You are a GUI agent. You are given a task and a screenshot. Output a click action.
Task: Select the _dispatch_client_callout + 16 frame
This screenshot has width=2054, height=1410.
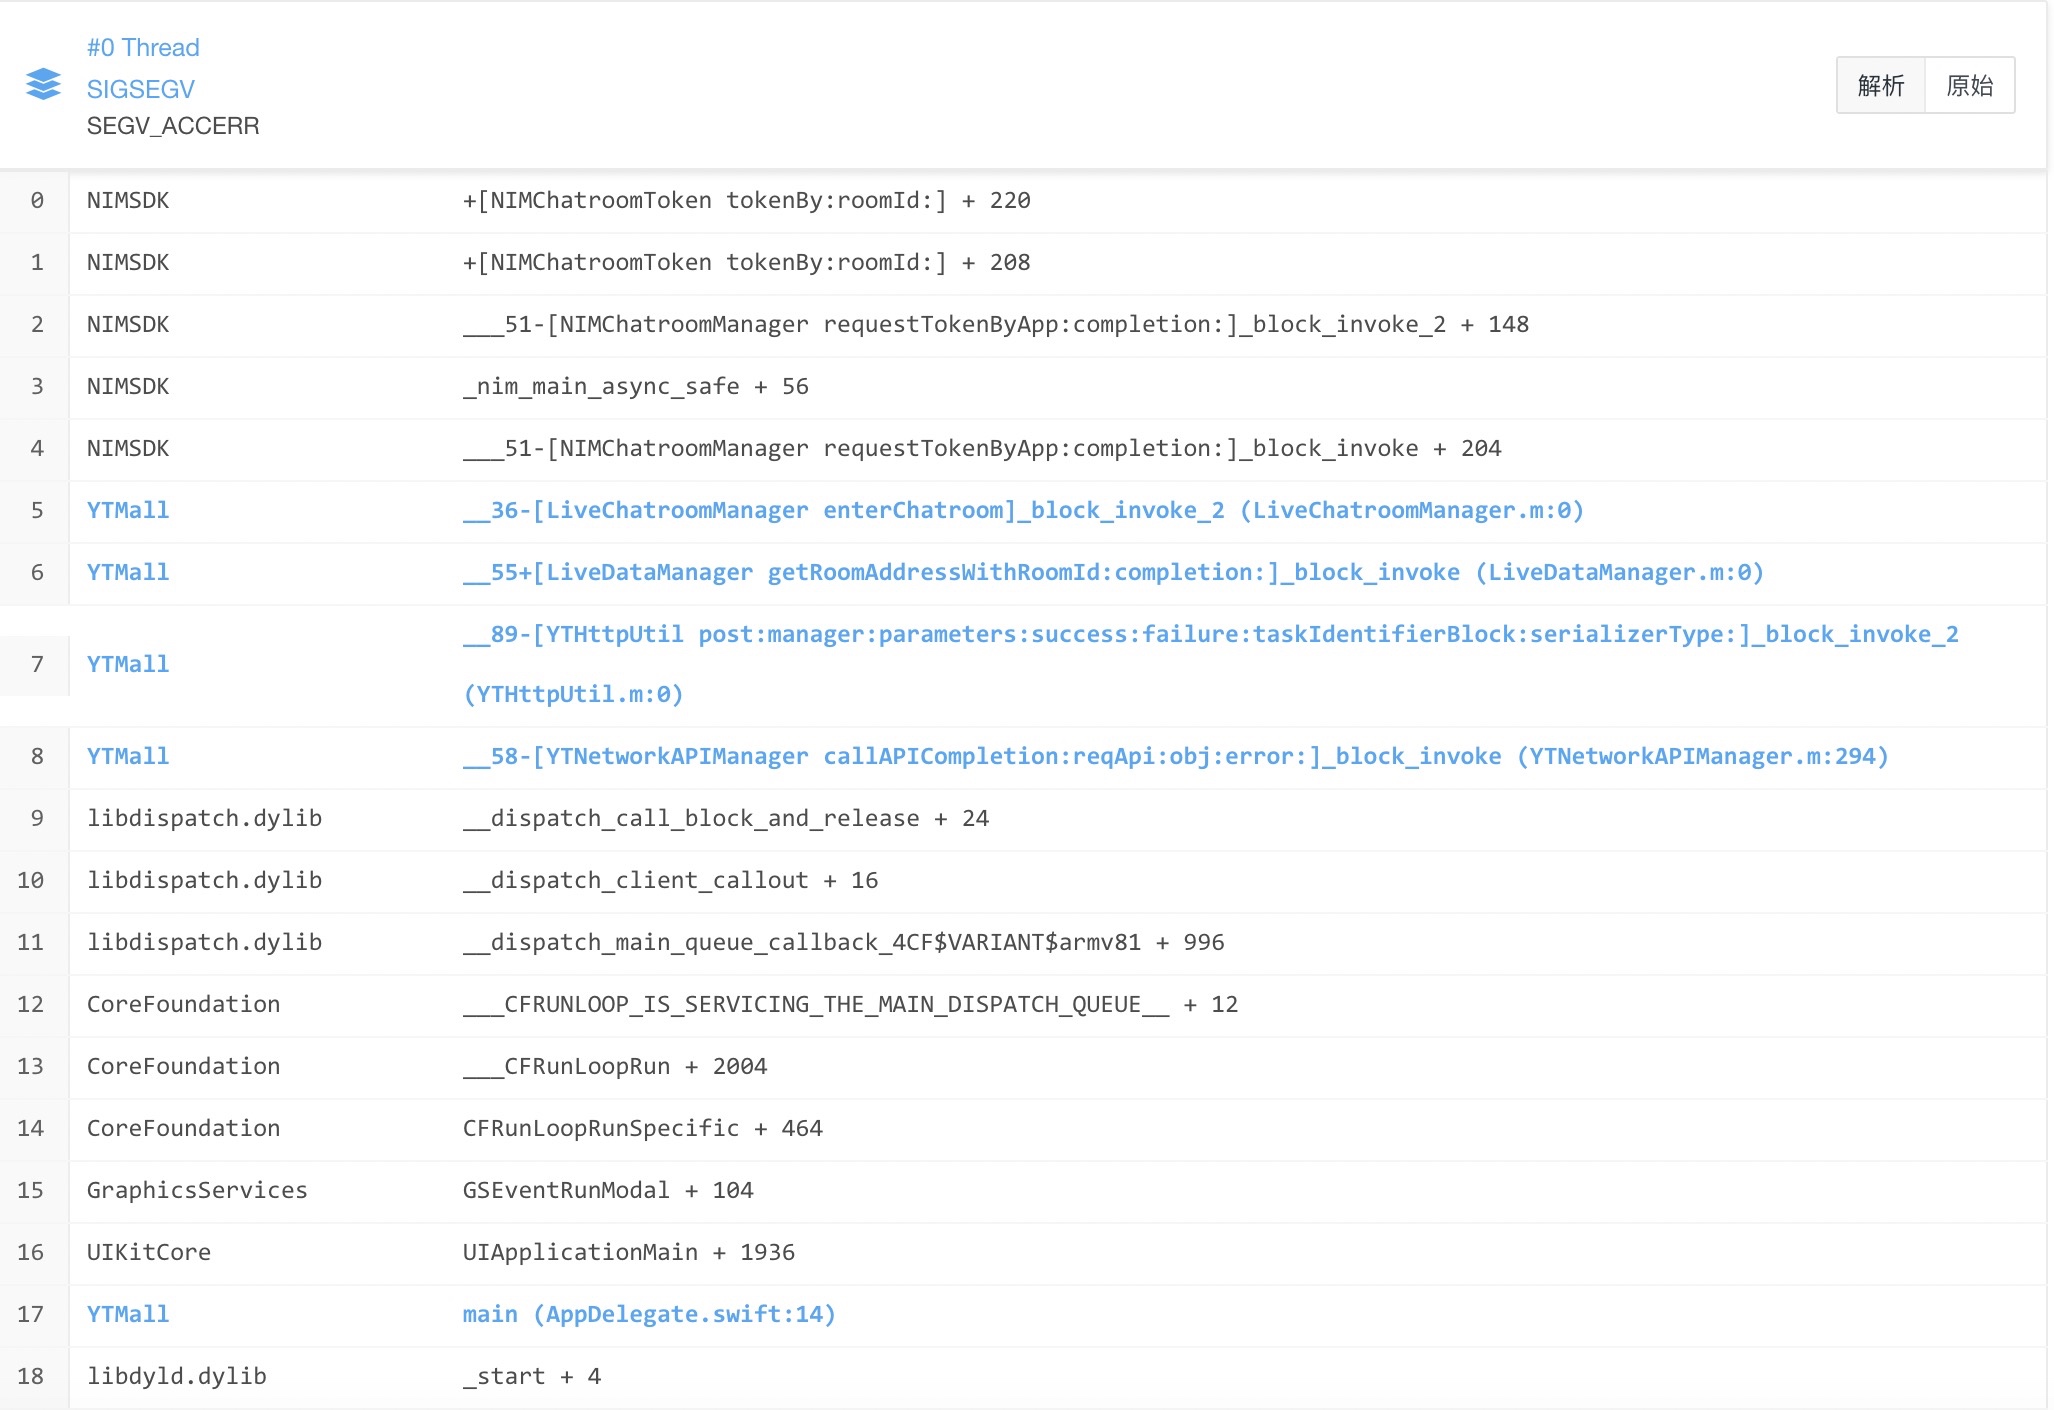click(x=670, y=881)
